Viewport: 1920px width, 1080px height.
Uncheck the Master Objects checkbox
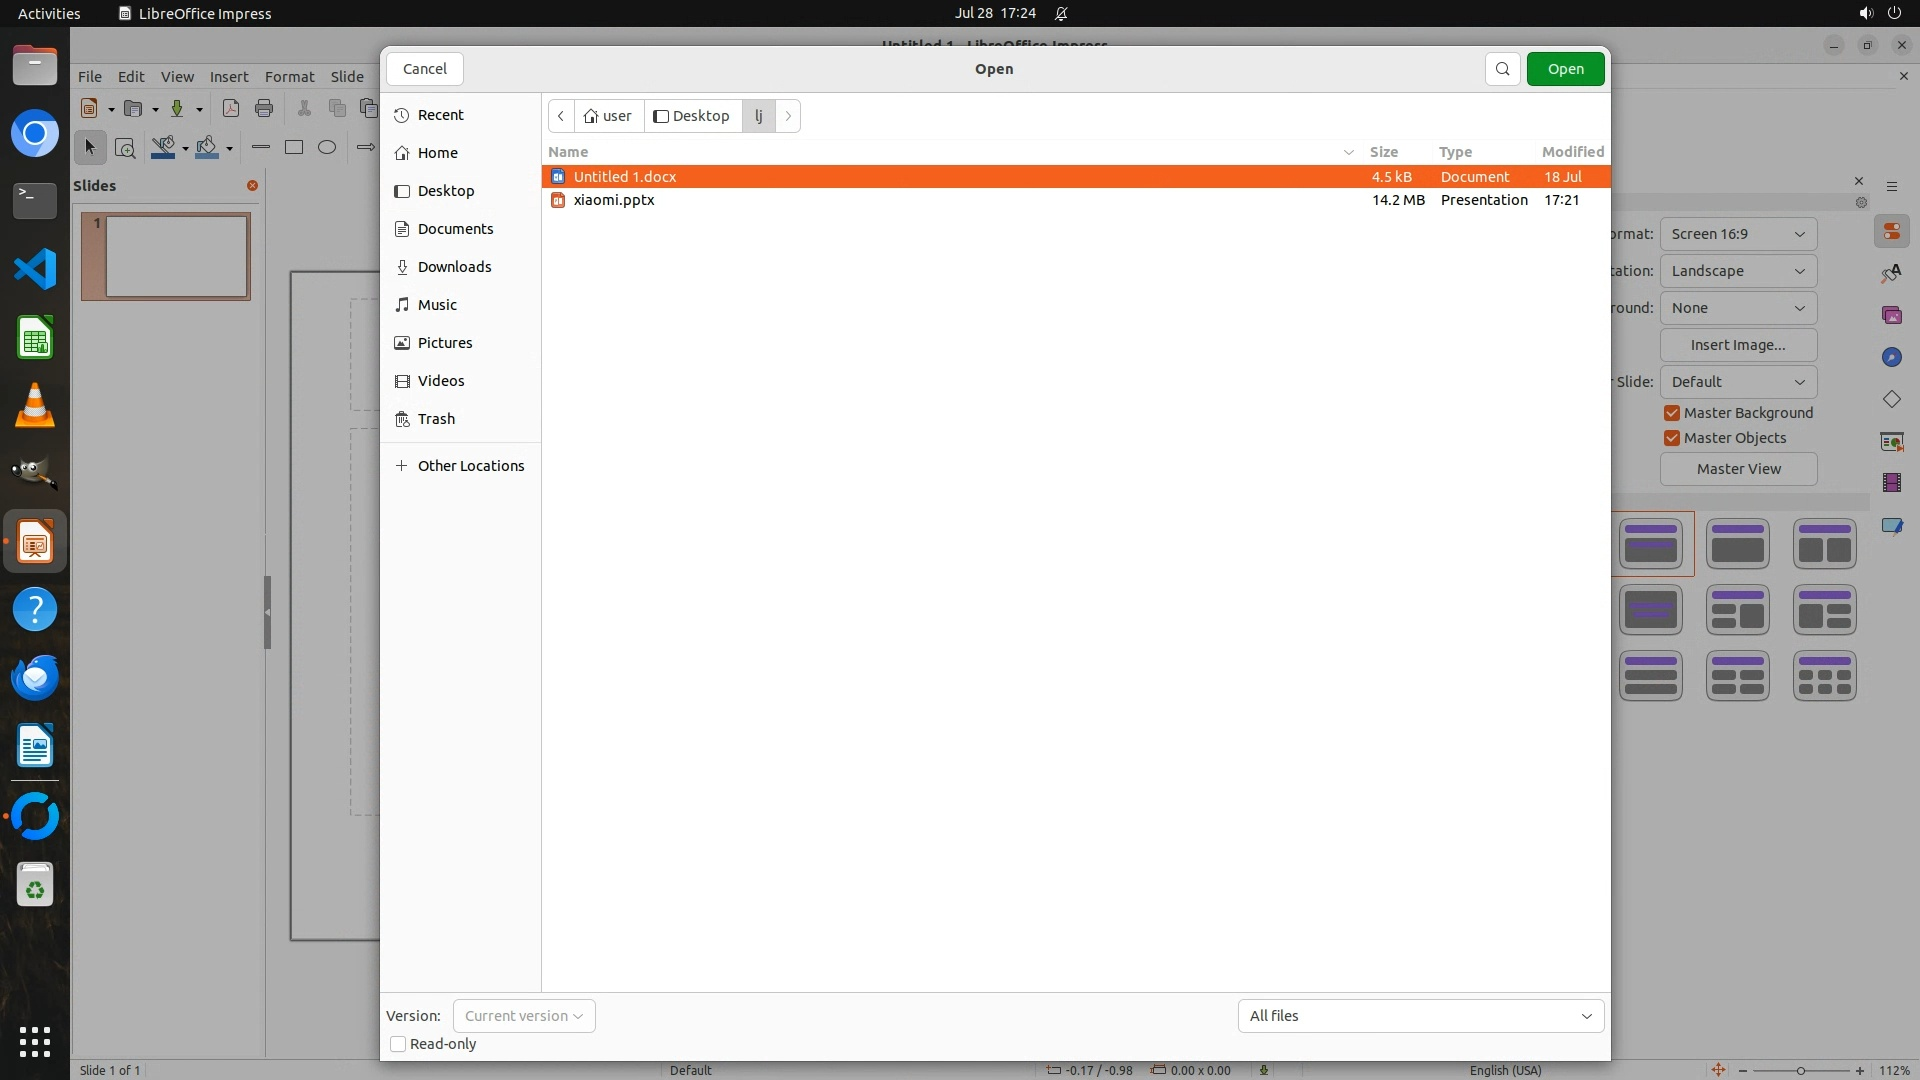[1672, 438]
